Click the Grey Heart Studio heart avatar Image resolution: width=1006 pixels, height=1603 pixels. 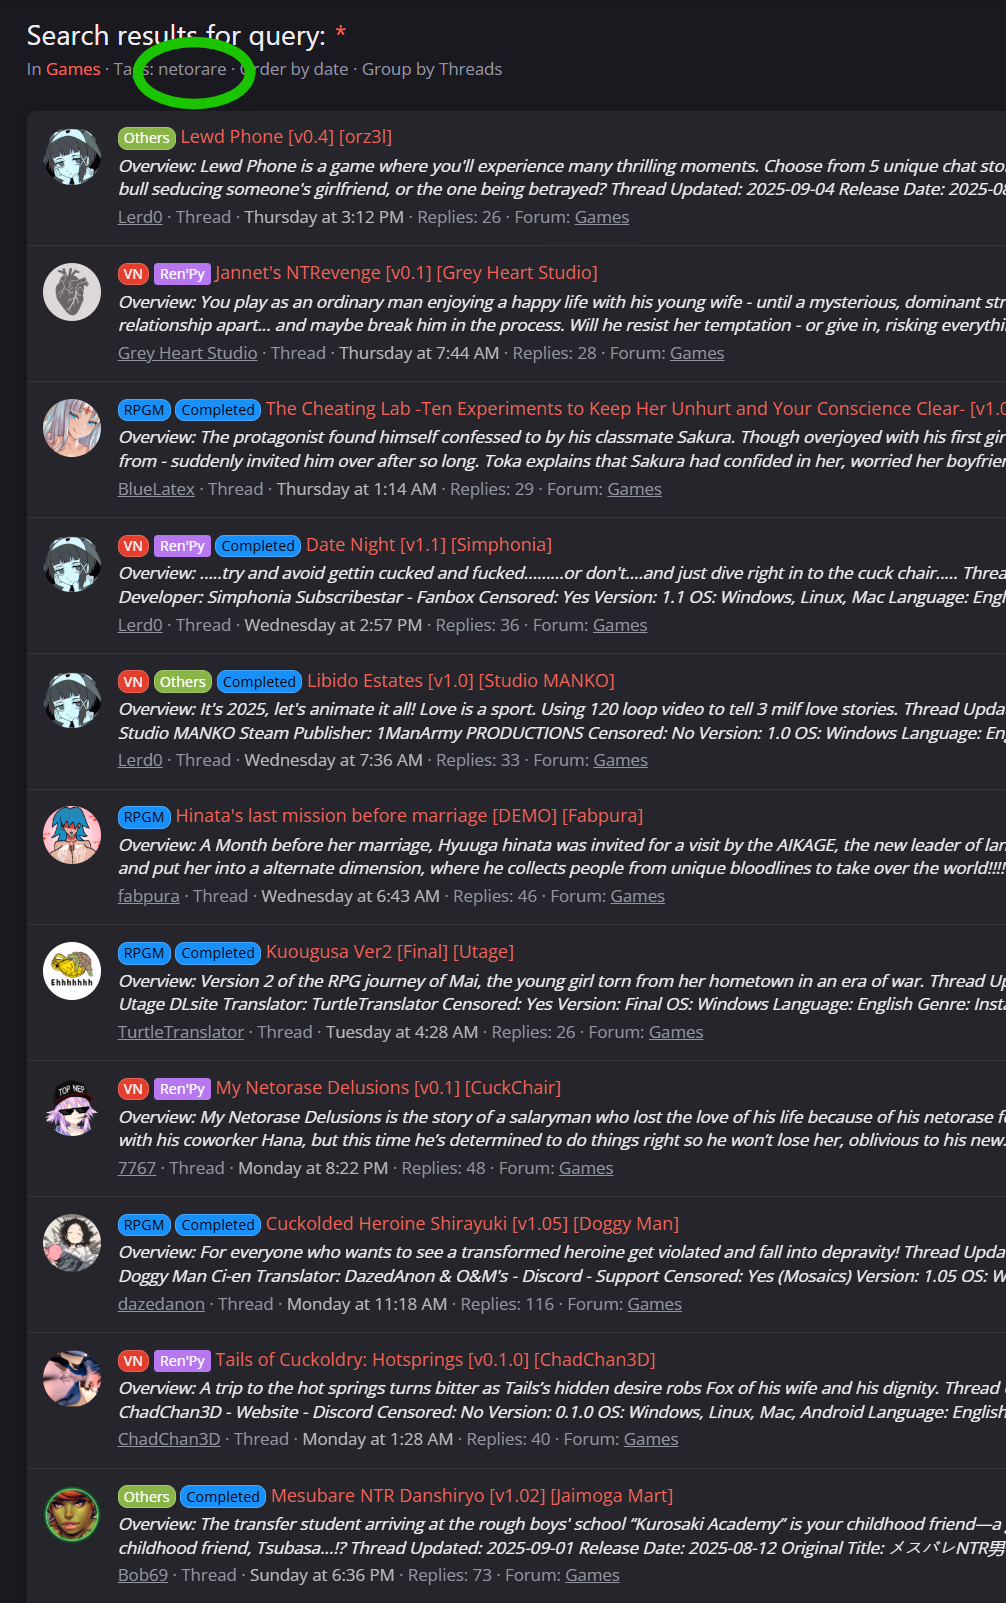pos(72,292)
